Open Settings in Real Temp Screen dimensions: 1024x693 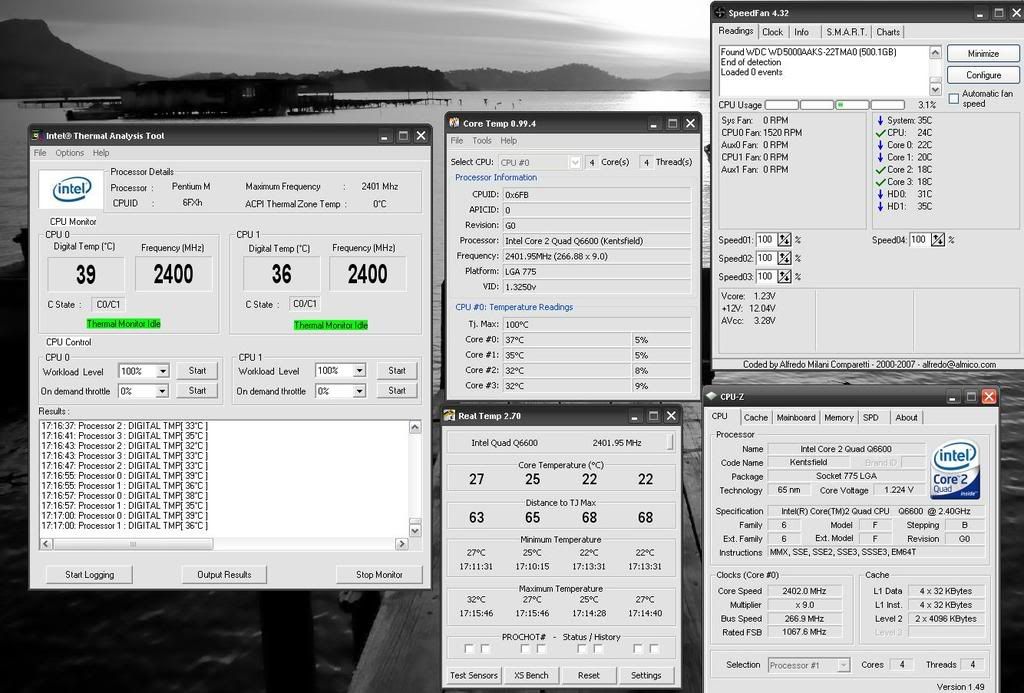coord(646,675)
